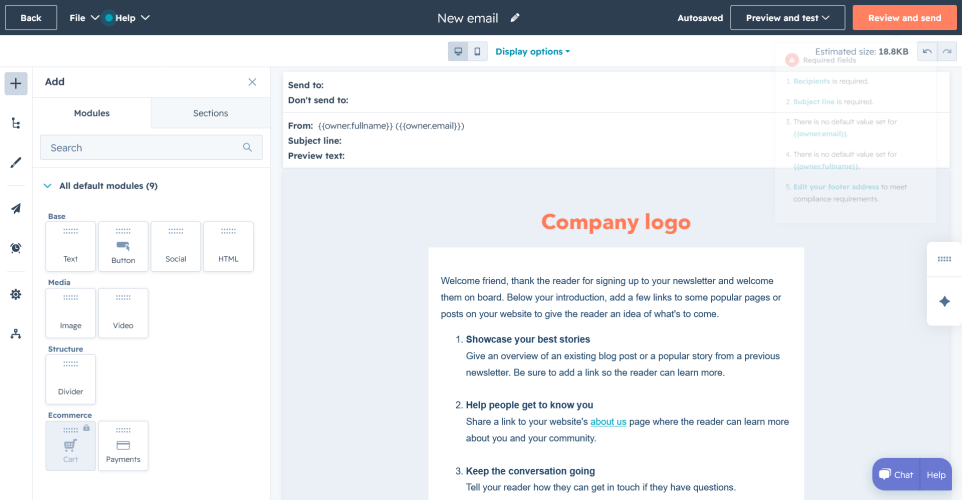Click the alarm clock test icon in sidebar

coord(16,248)
